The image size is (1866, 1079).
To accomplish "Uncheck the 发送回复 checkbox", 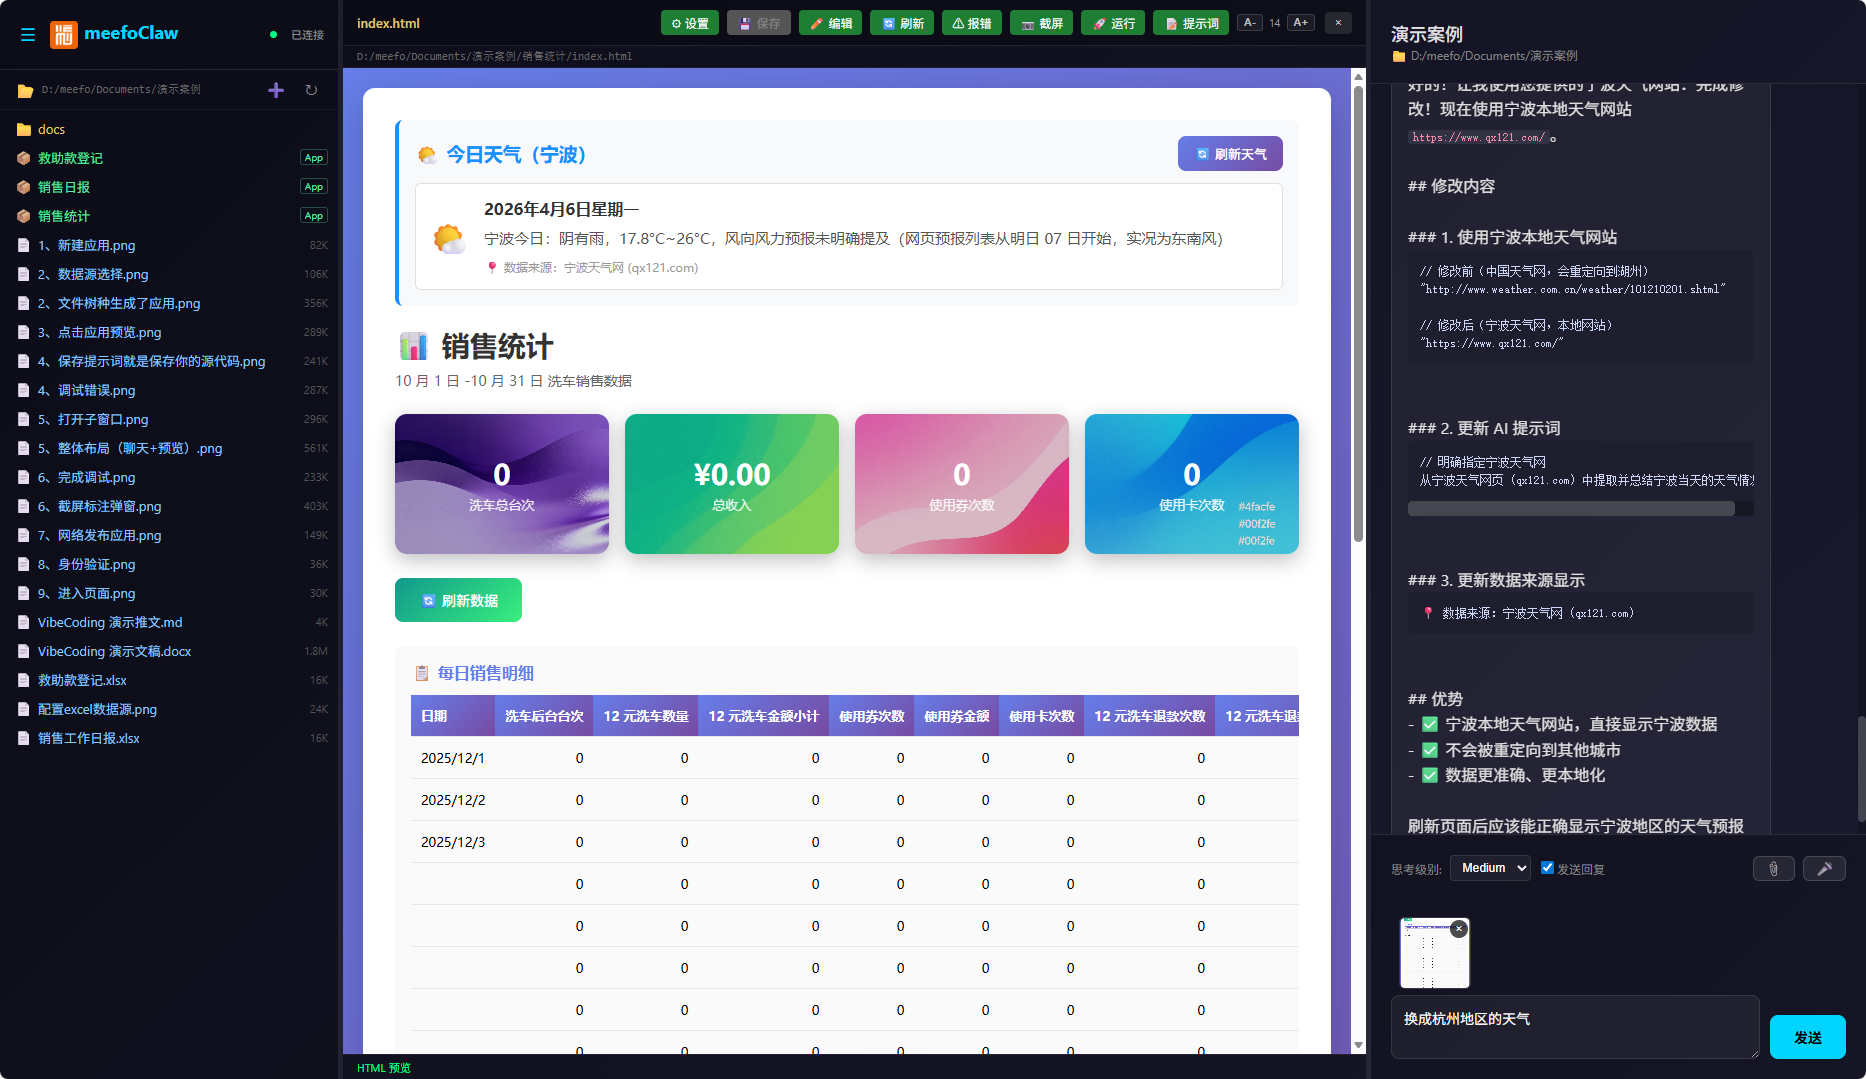I will [x=1547, y=867].
